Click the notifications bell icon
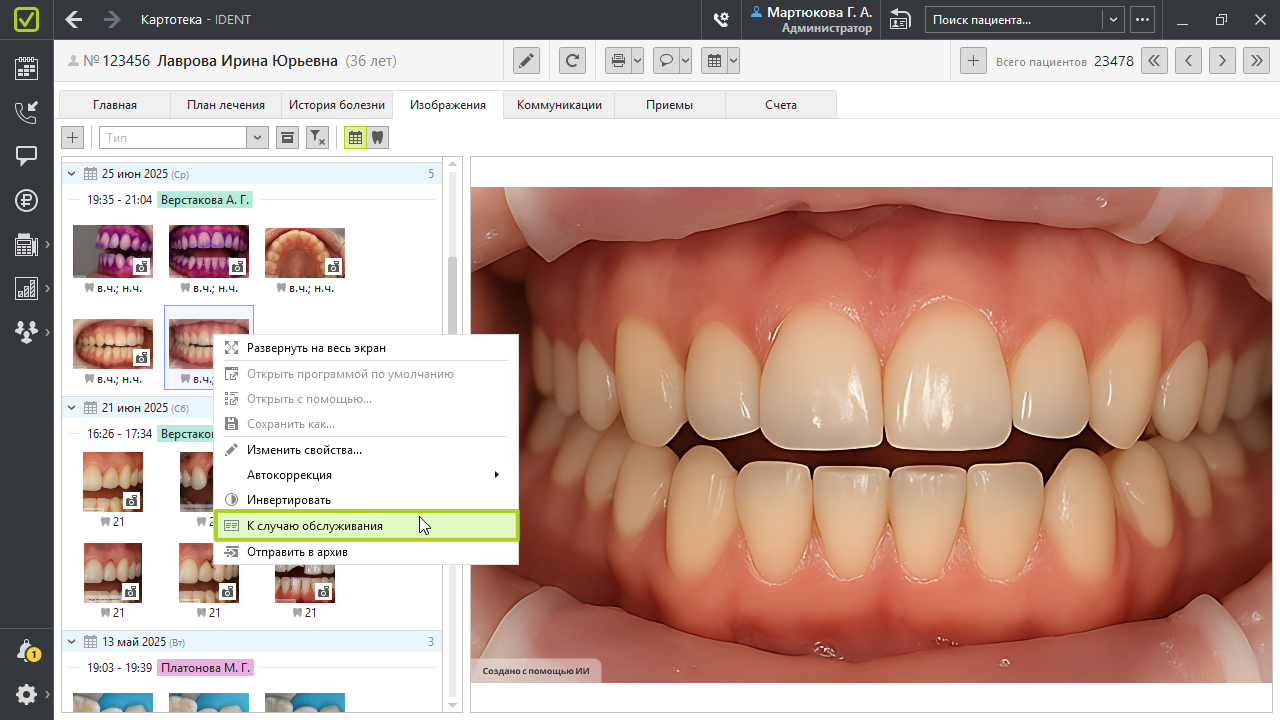1280x720 pixels. coord(27,651)
